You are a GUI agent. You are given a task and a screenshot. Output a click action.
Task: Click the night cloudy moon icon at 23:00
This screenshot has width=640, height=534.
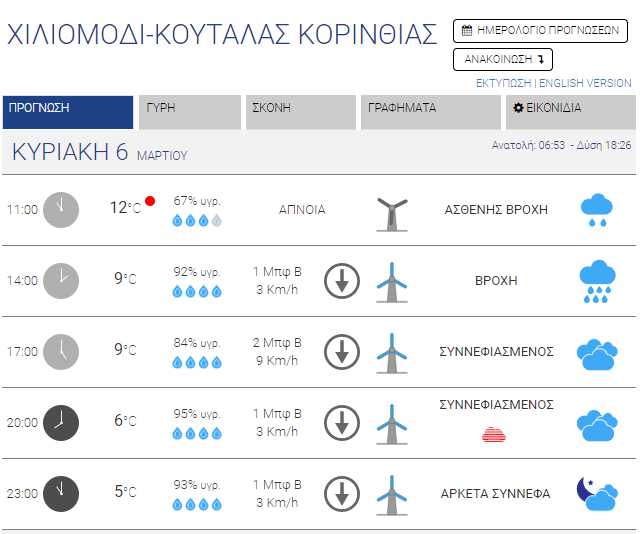click(597, 492)
